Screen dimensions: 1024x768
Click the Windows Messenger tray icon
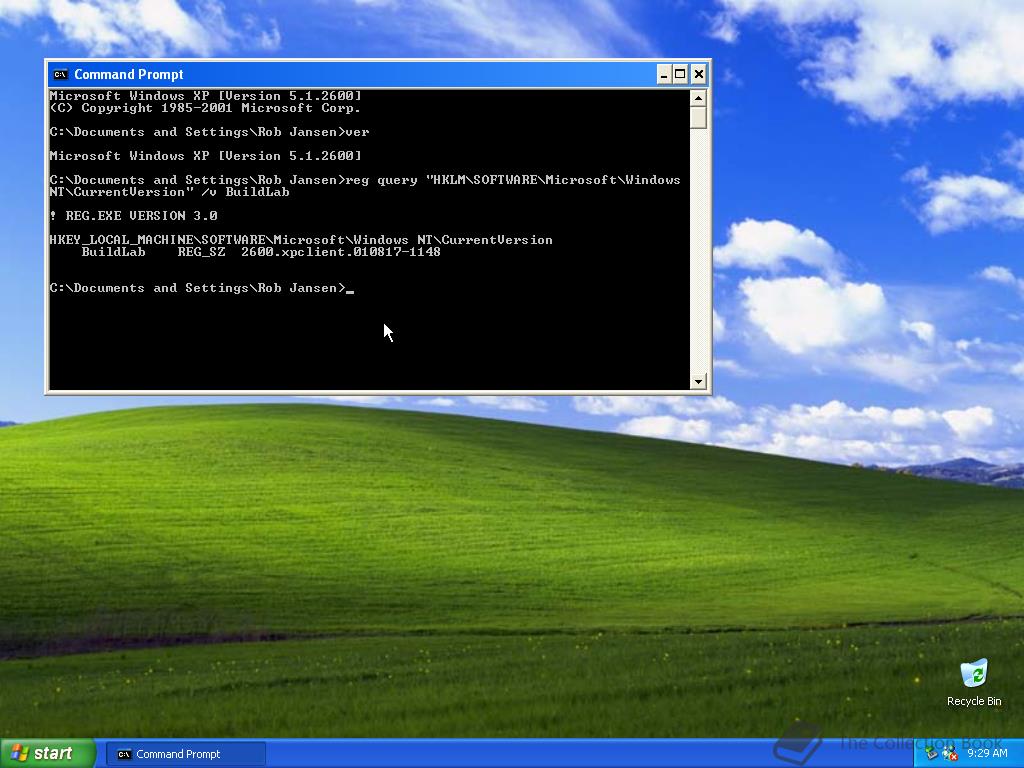950,754
